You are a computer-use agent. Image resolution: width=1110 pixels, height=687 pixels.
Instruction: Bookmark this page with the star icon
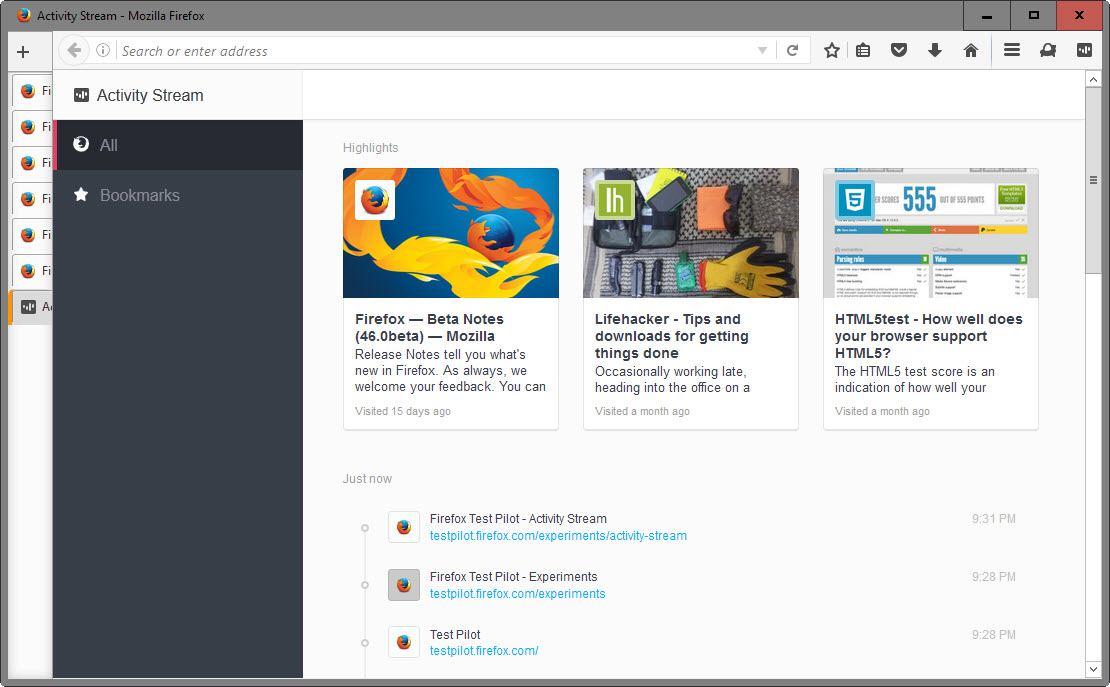(832, 50)
